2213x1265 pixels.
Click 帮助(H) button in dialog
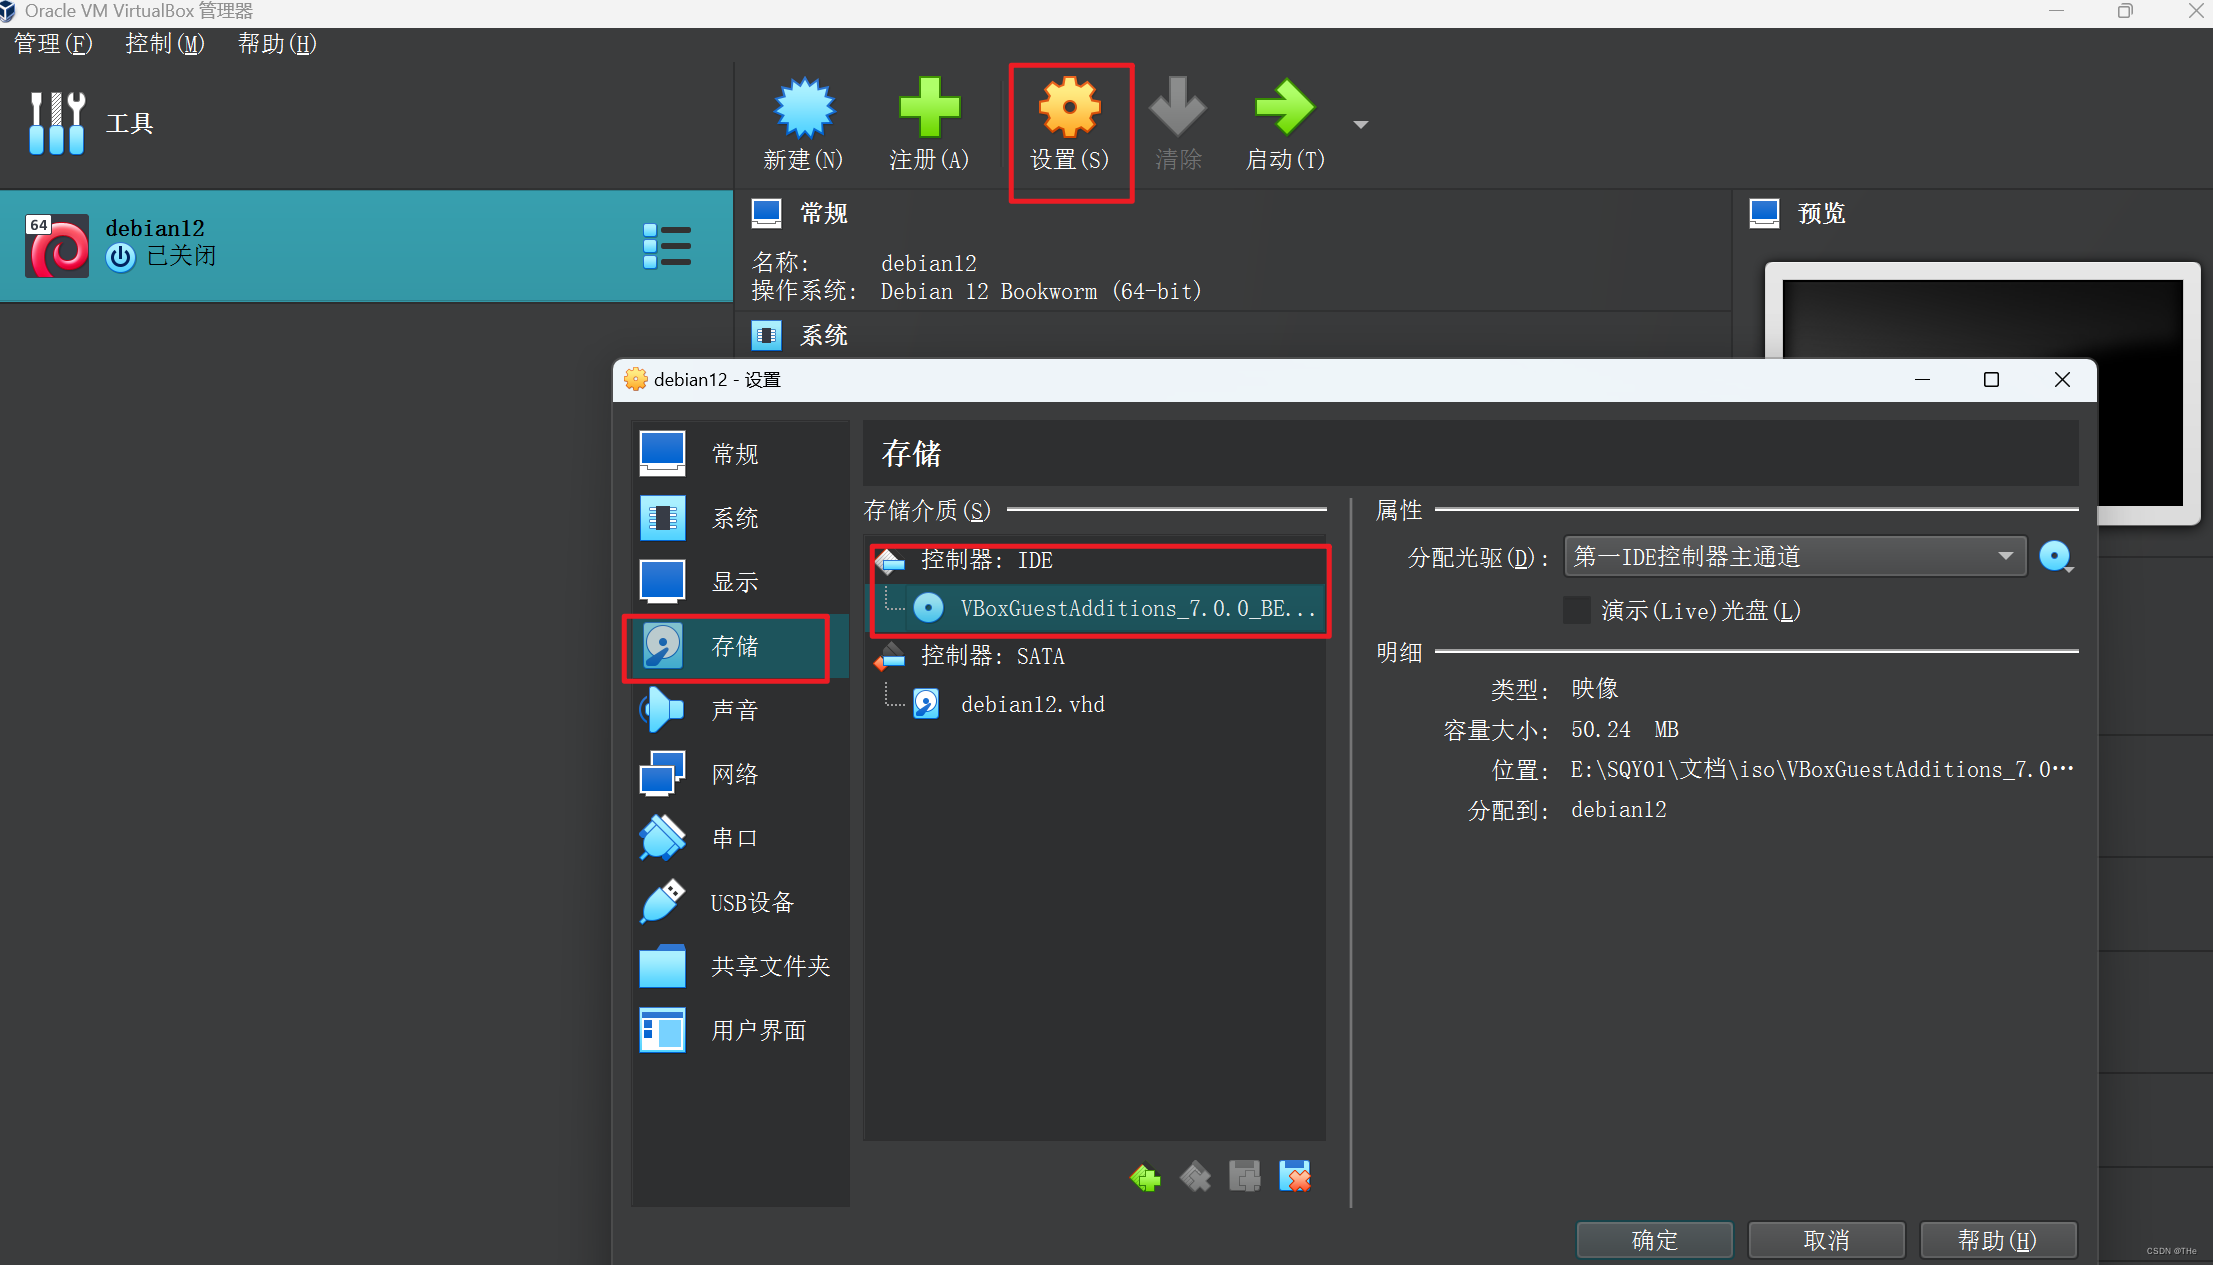tap(1999, 1240)
